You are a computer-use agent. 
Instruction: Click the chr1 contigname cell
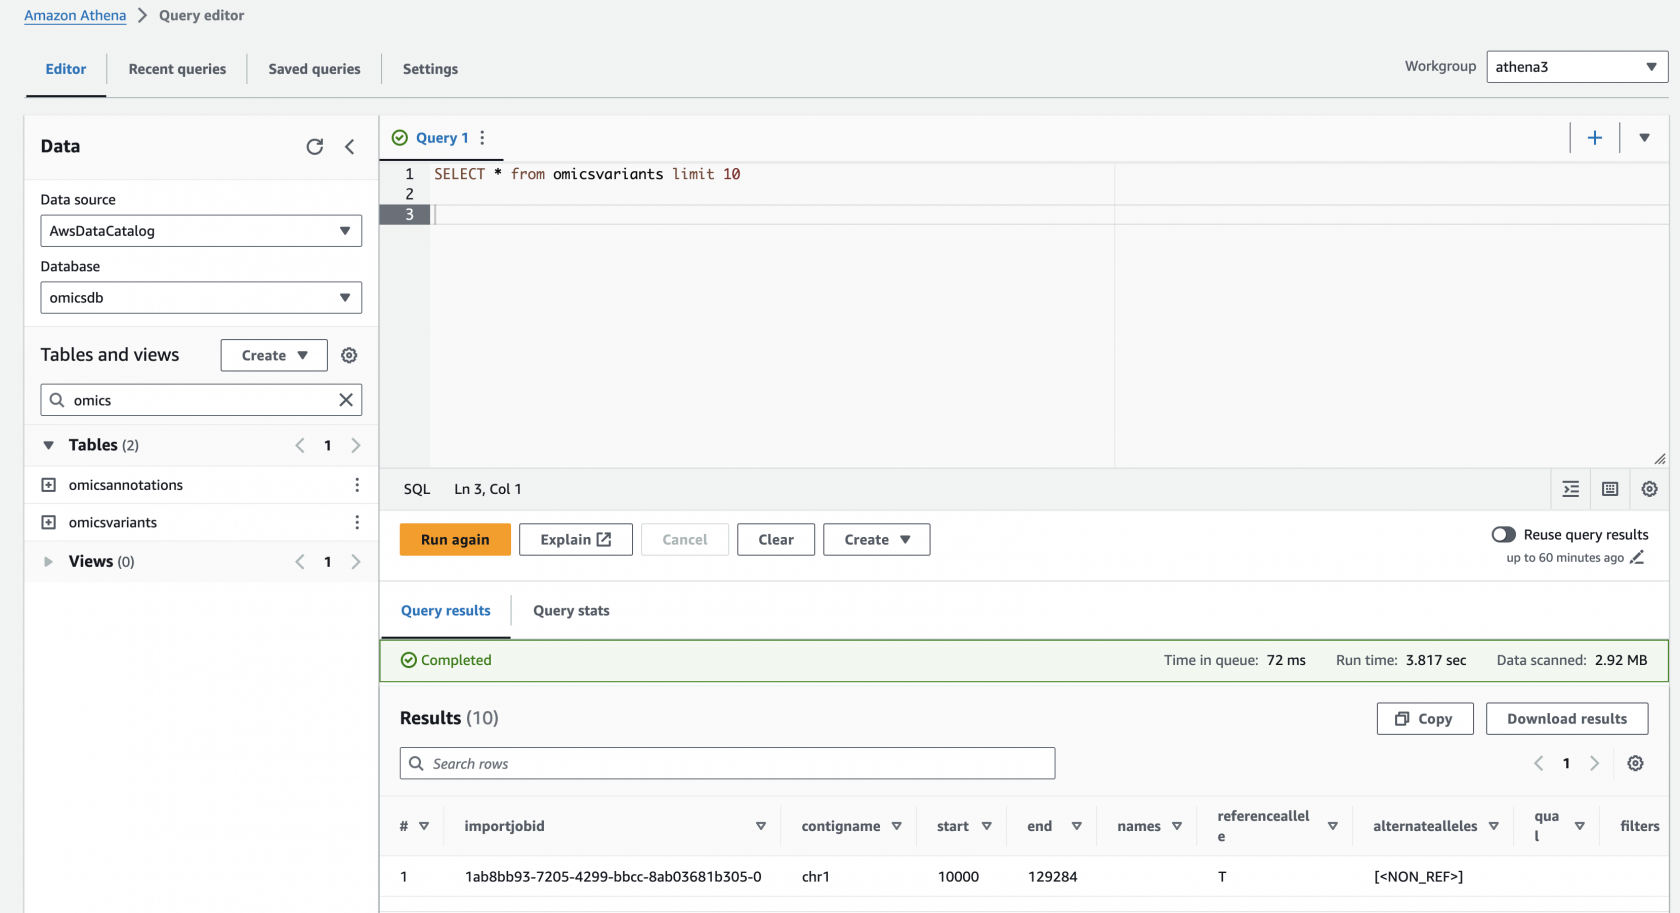[x=816, y=877]
